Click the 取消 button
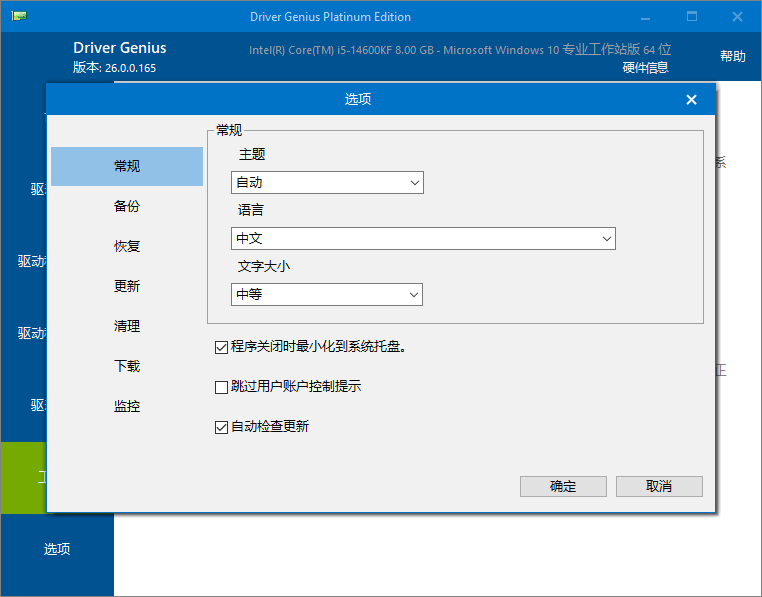Screen dimensions: 762x597 pyautogui.click(x=659, y=486)
